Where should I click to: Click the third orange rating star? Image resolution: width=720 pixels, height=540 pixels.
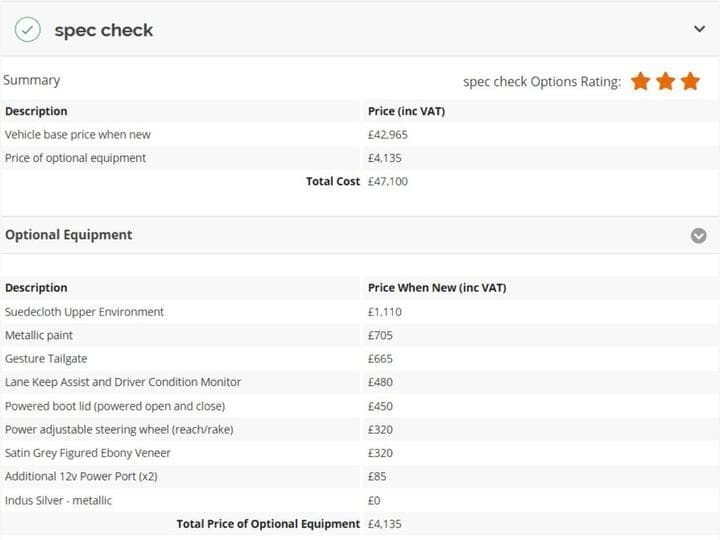click(x=690, y=81)
